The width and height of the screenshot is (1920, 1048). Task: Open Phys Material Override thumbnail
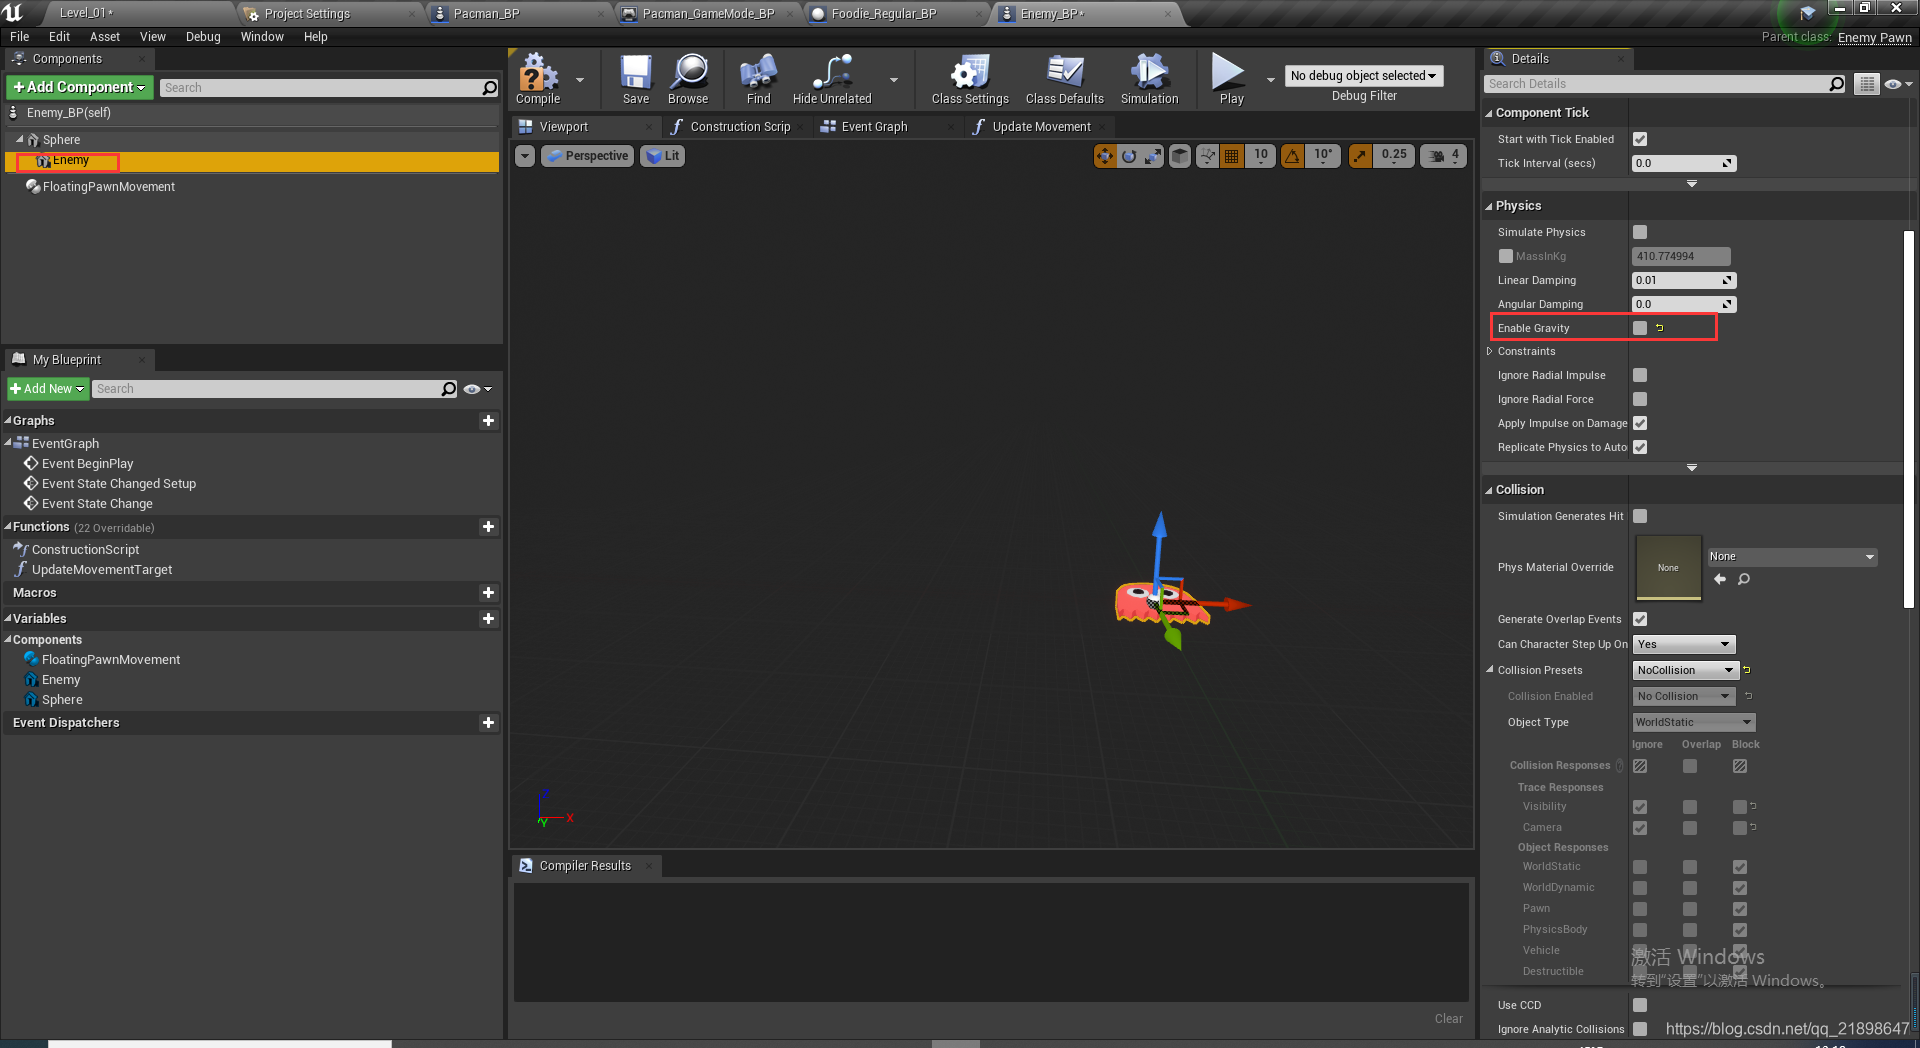pos(1668,568)
